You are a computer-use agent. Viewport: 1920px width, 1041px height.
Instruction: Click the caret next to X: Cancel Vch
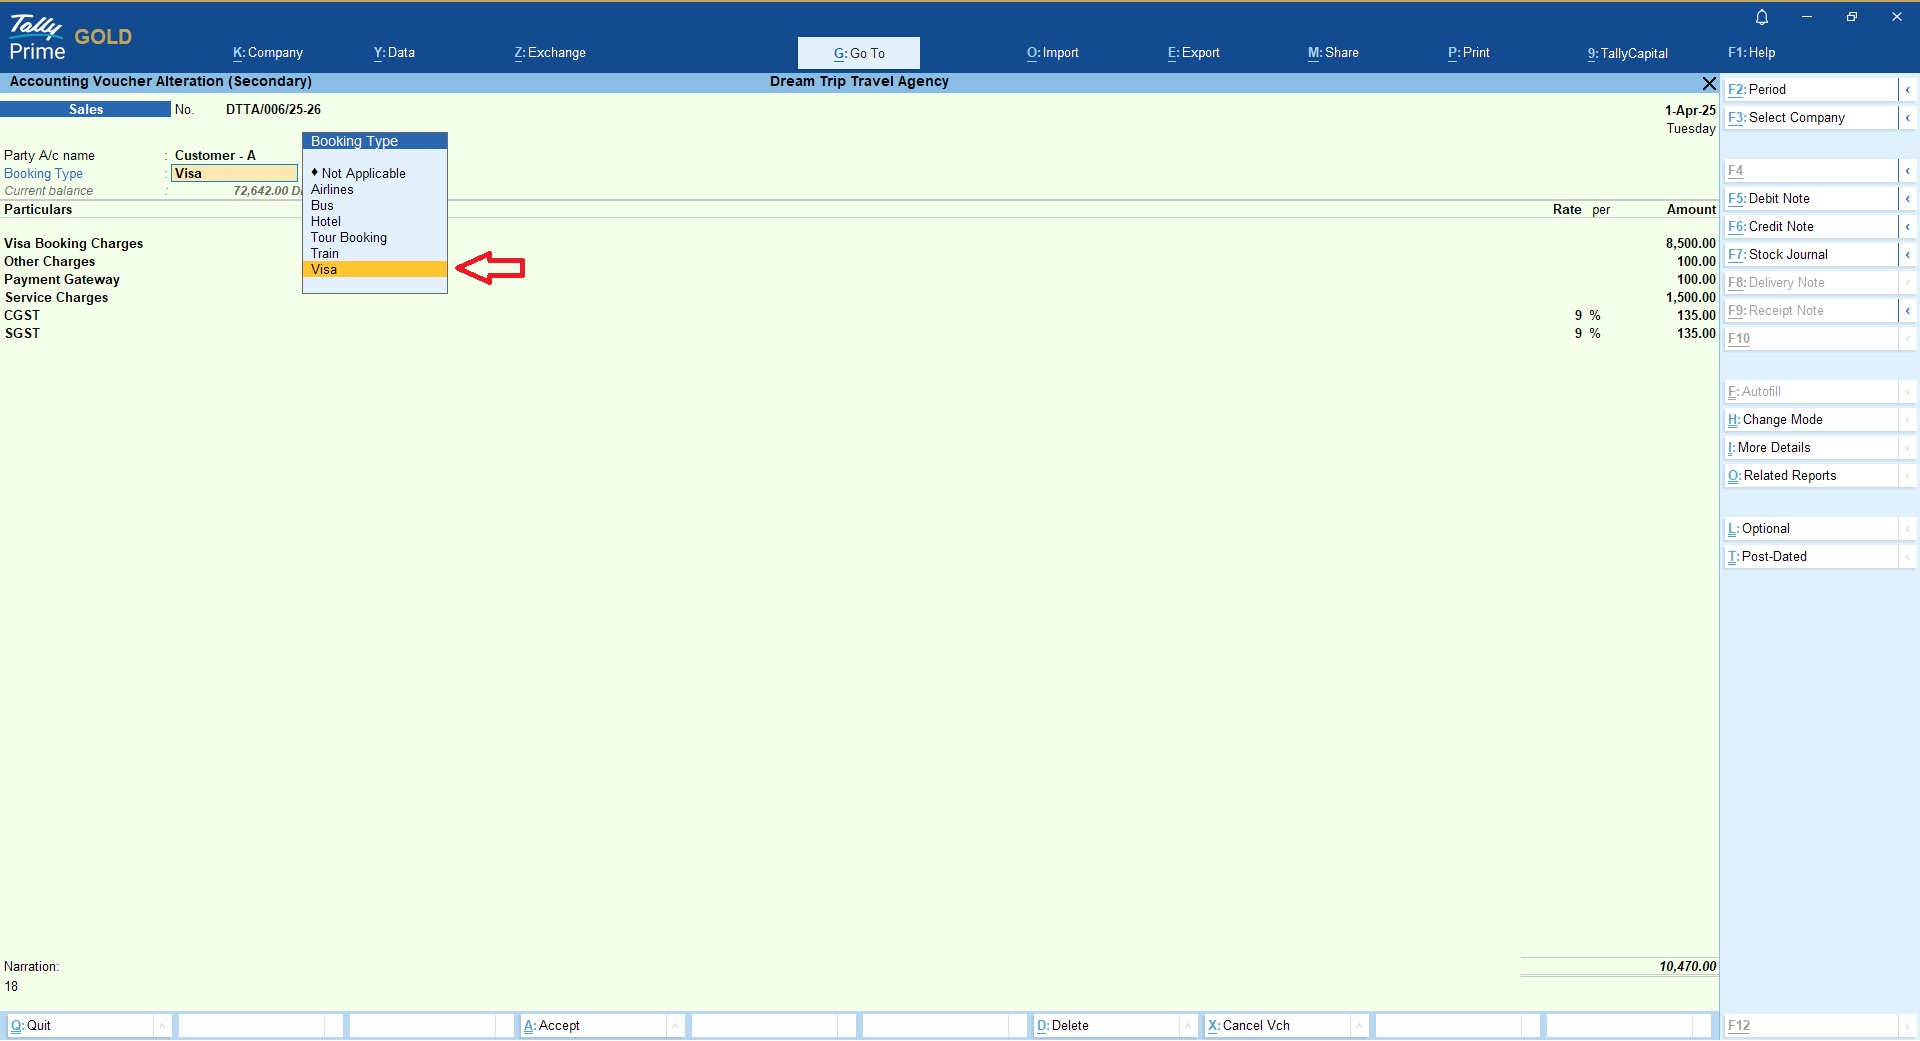pyautogui.click(x=1360, y=1026)
